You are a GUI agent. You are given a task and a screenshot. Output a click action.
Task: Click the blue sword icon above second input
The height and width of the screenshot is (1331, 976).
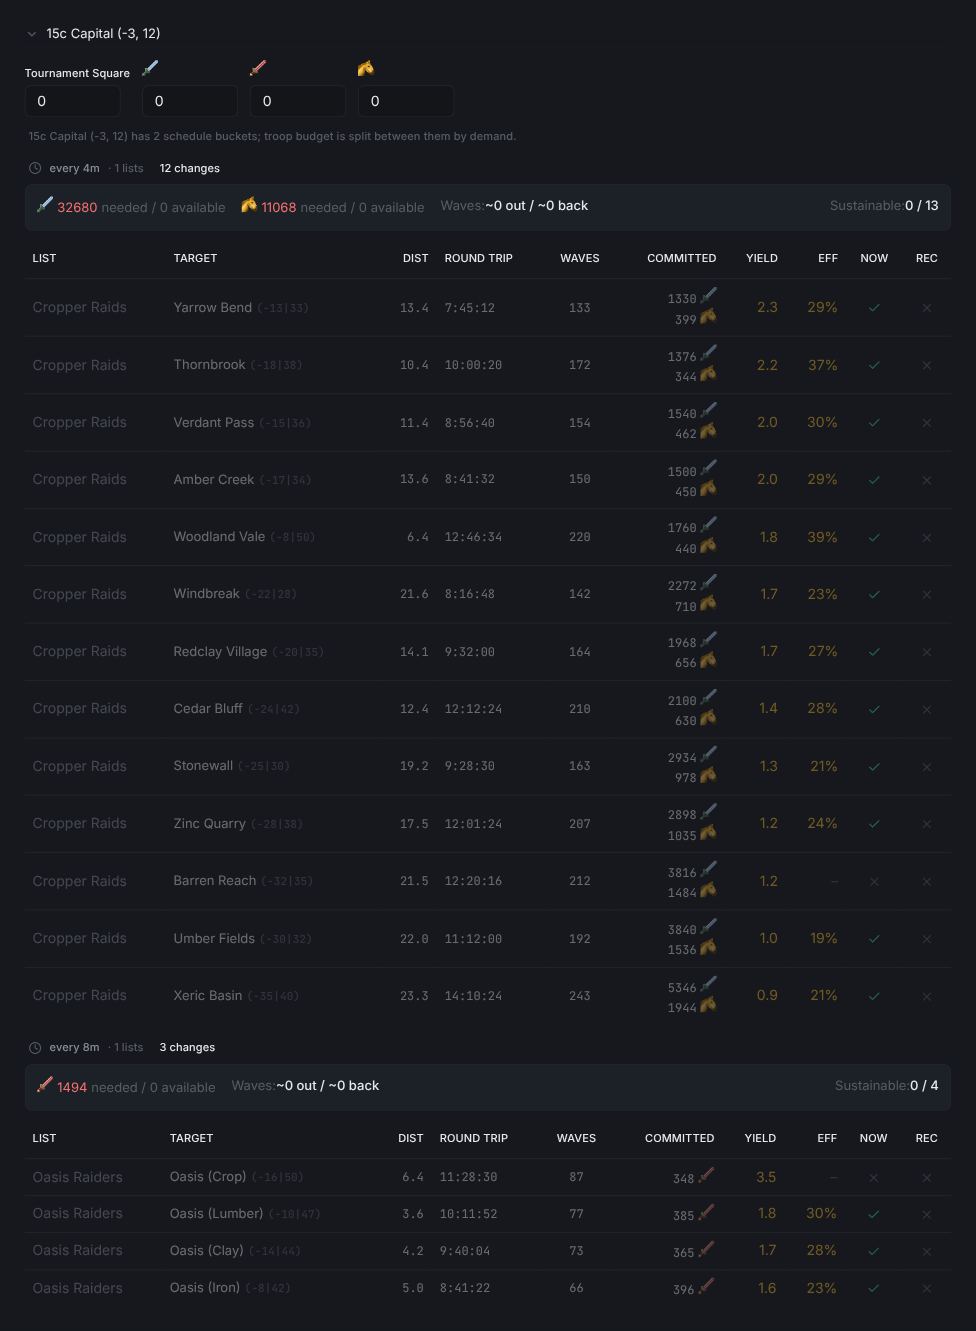point(150,68)
